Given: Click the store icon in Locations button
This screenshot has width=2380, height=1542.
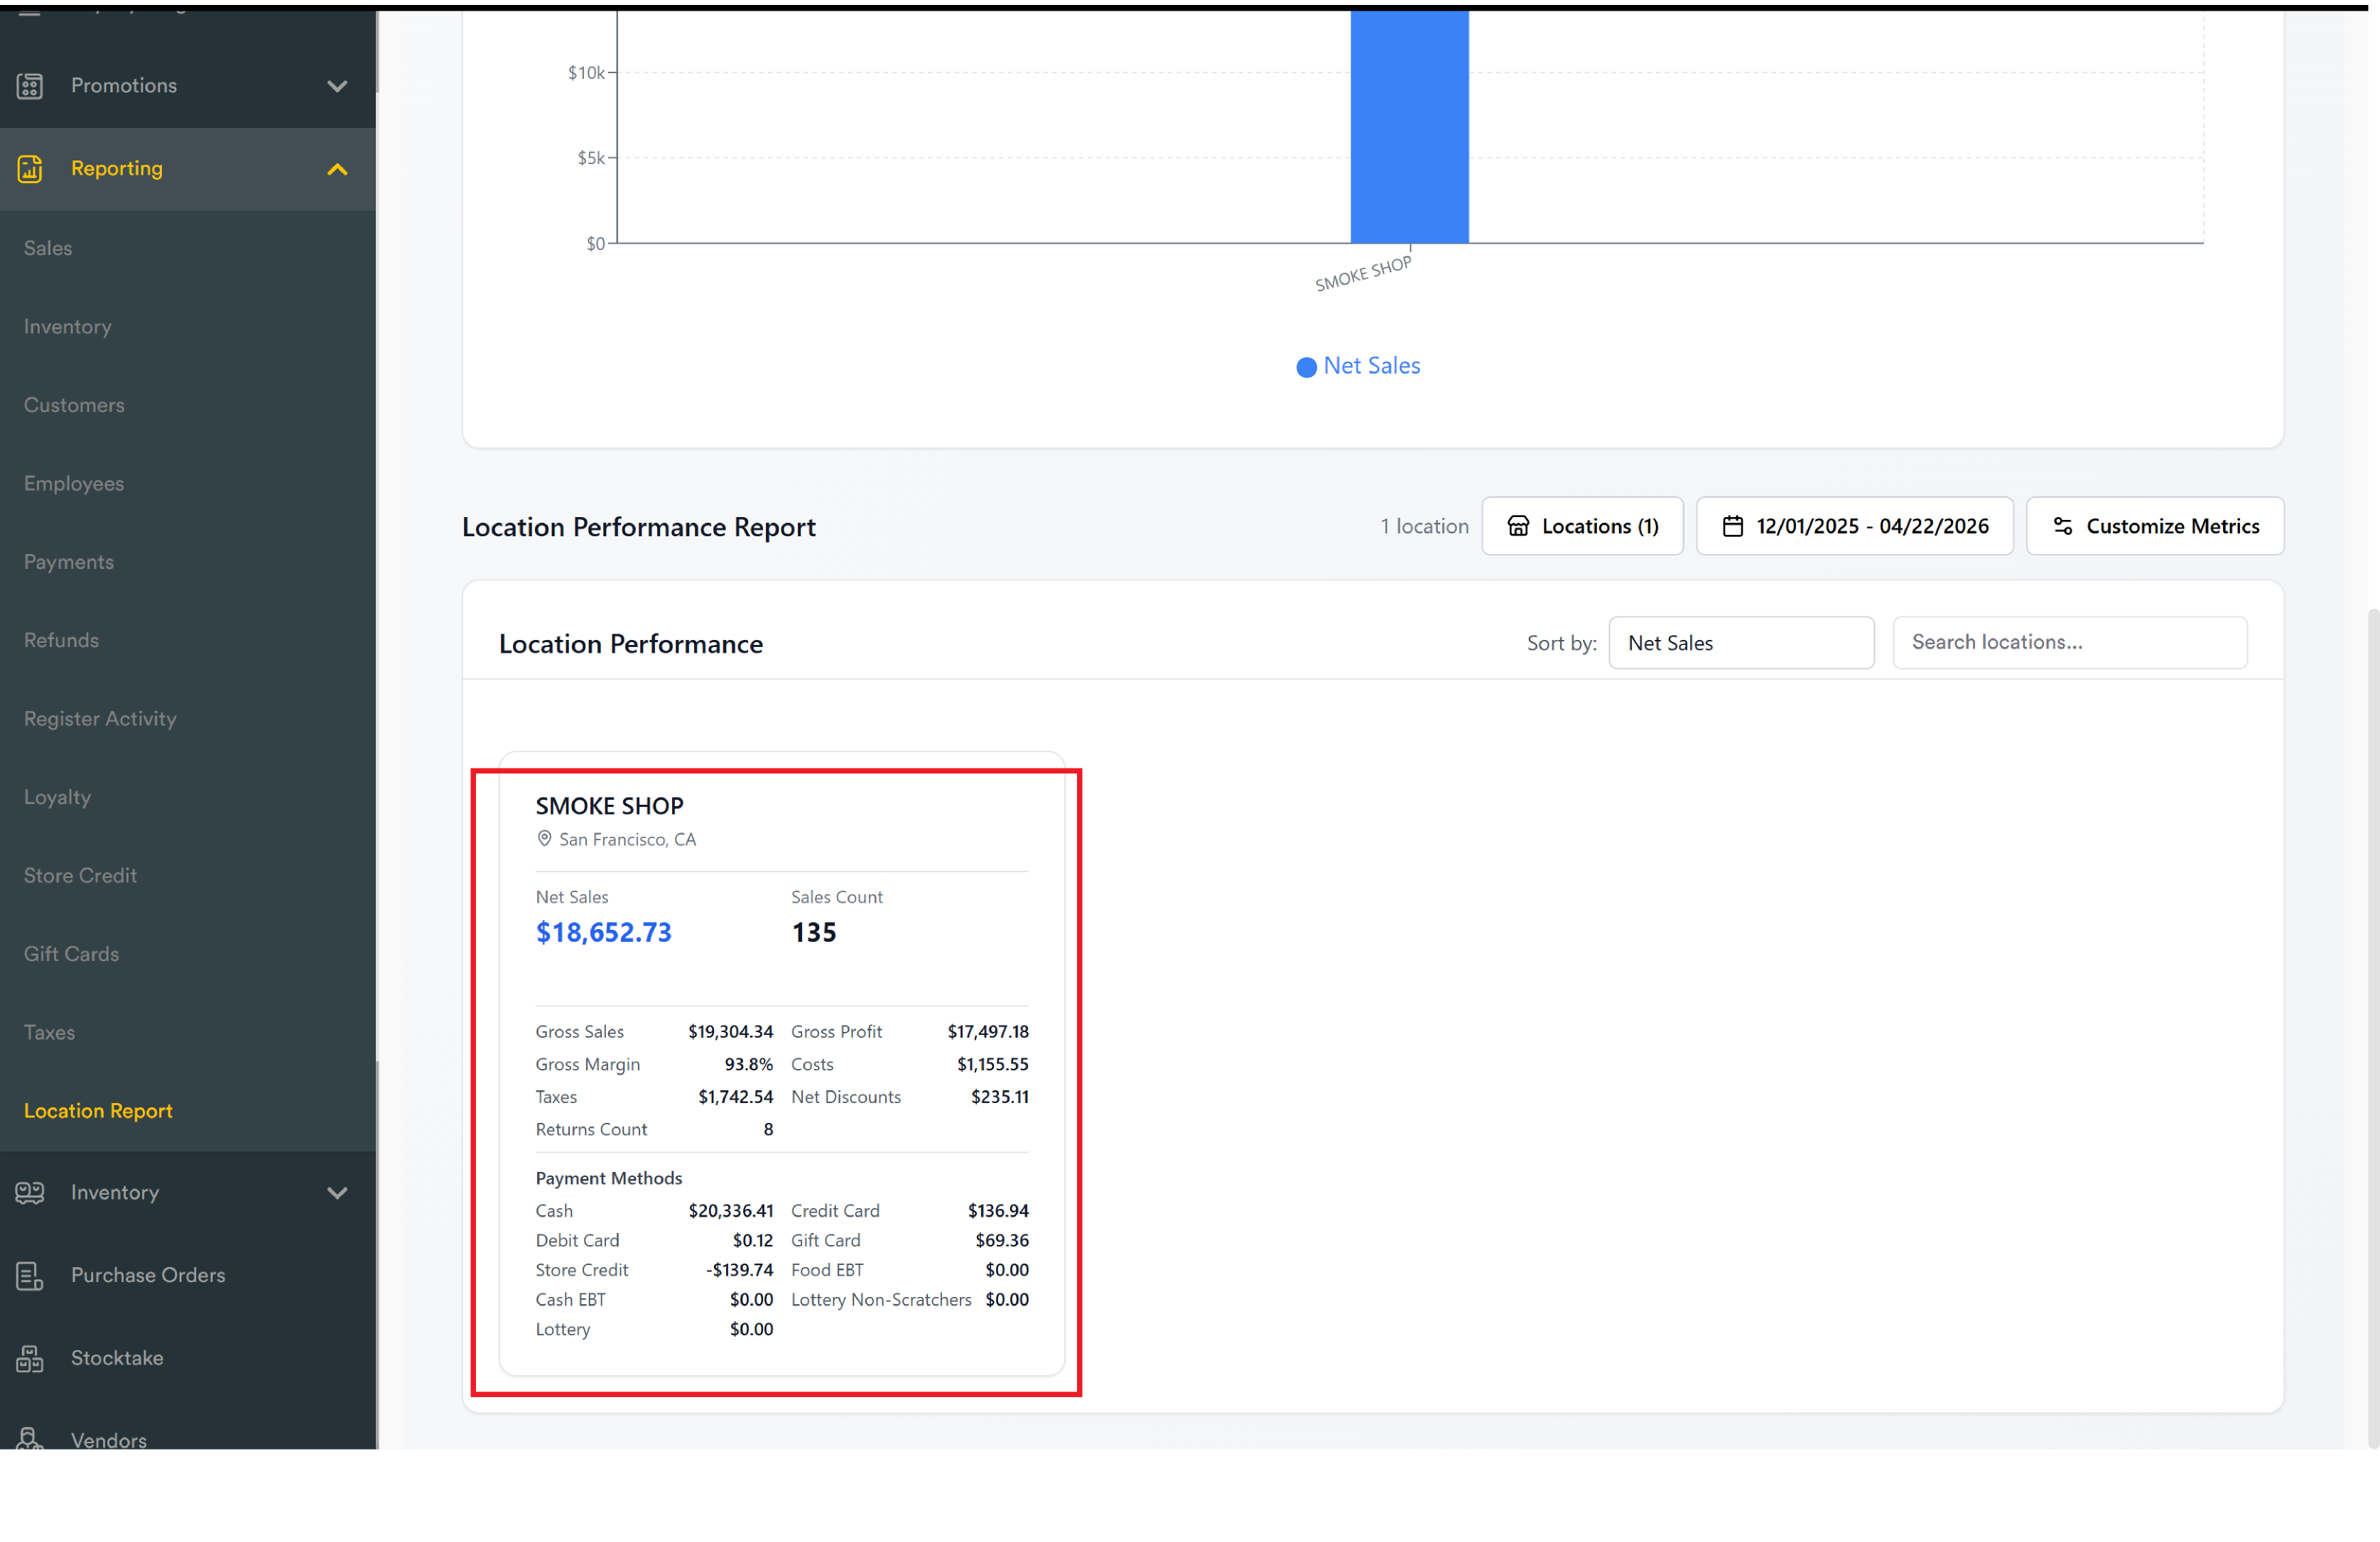Looking at the screenshot, I should [x=1518, y=526].
